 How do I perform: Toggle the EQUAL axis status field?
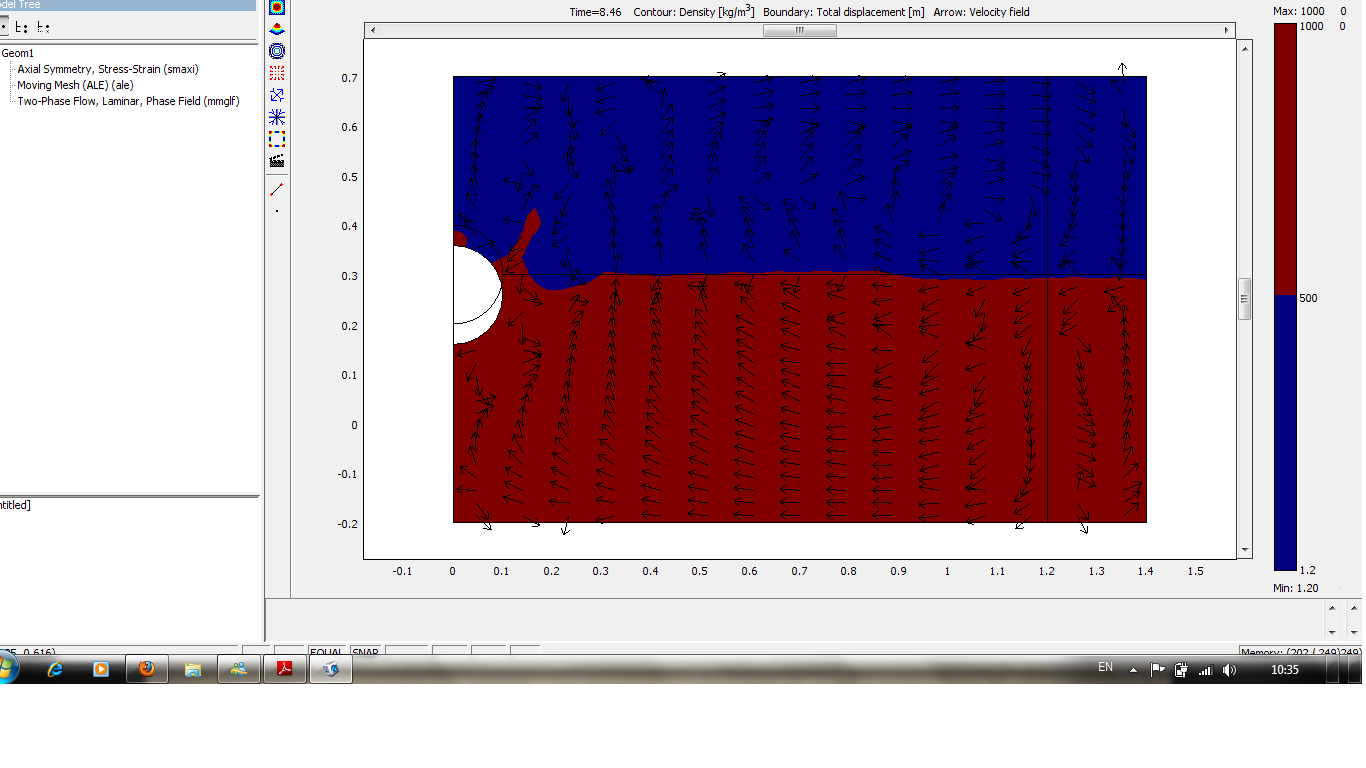pos(326,652)
